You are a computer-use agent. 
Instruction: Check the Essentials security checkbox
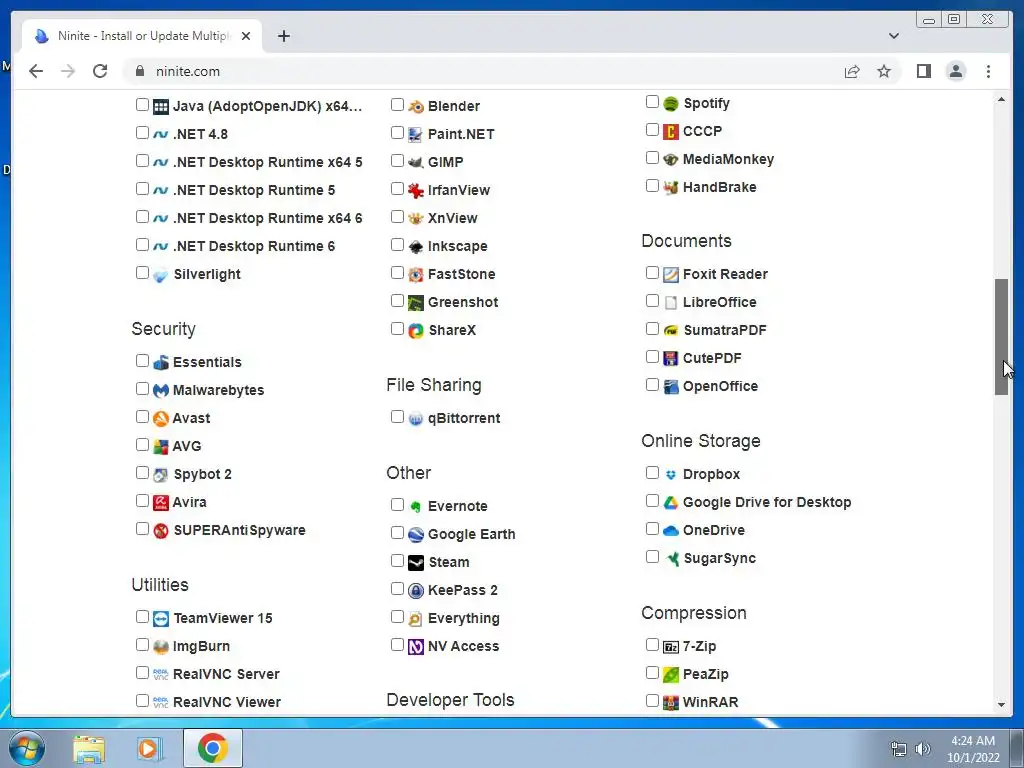142,360
